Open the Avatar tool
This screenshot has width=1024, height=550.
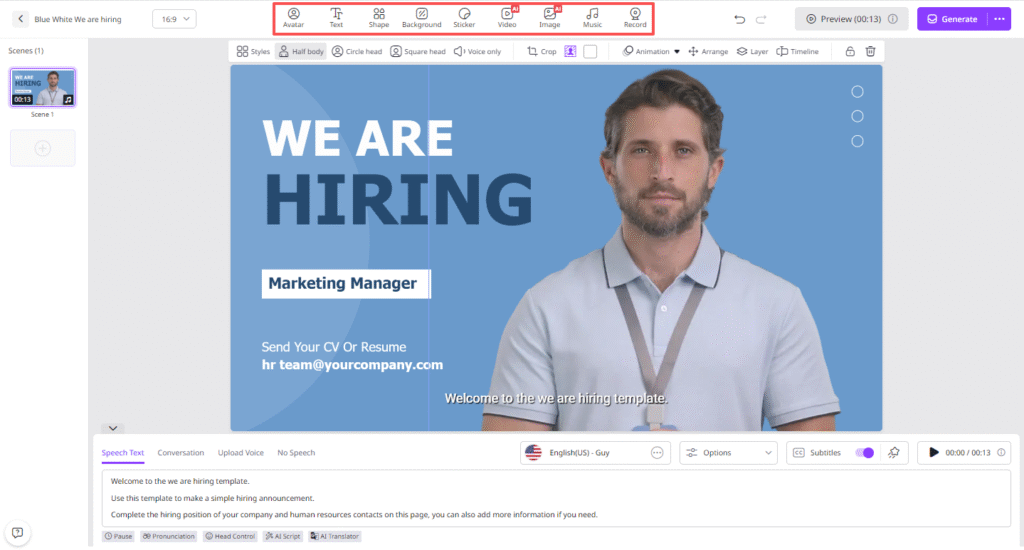pyautogui.click(x=293, y=17)
